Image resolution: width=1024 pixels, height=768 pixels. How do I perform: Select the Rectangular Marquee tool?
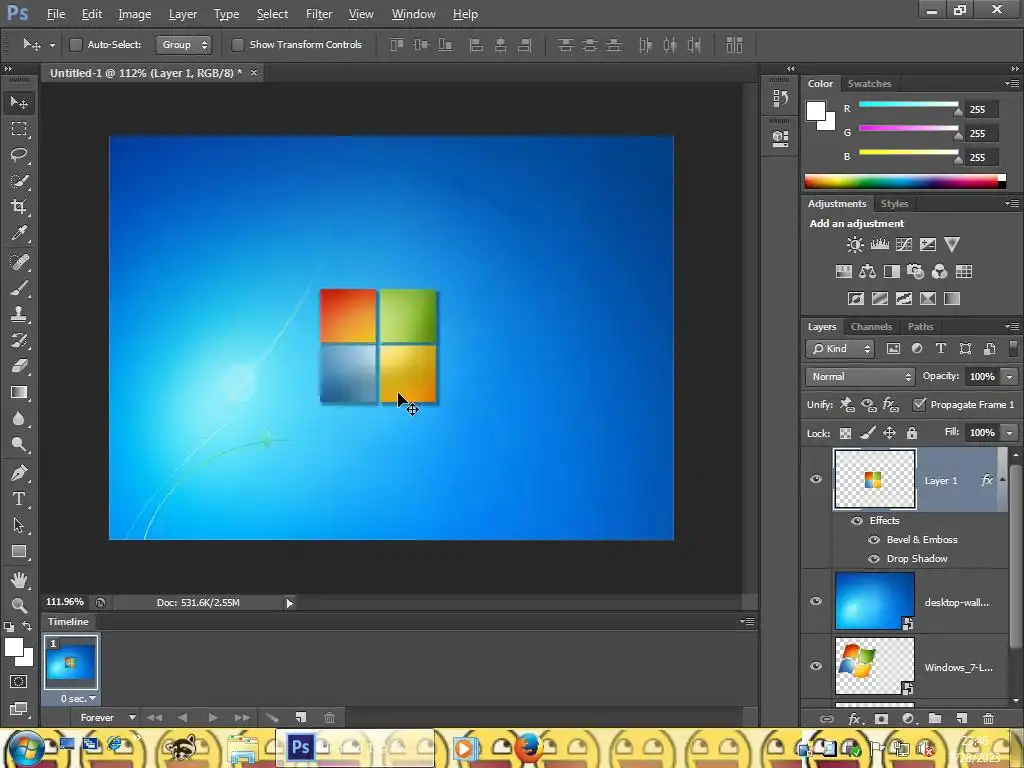pos(19,129)
